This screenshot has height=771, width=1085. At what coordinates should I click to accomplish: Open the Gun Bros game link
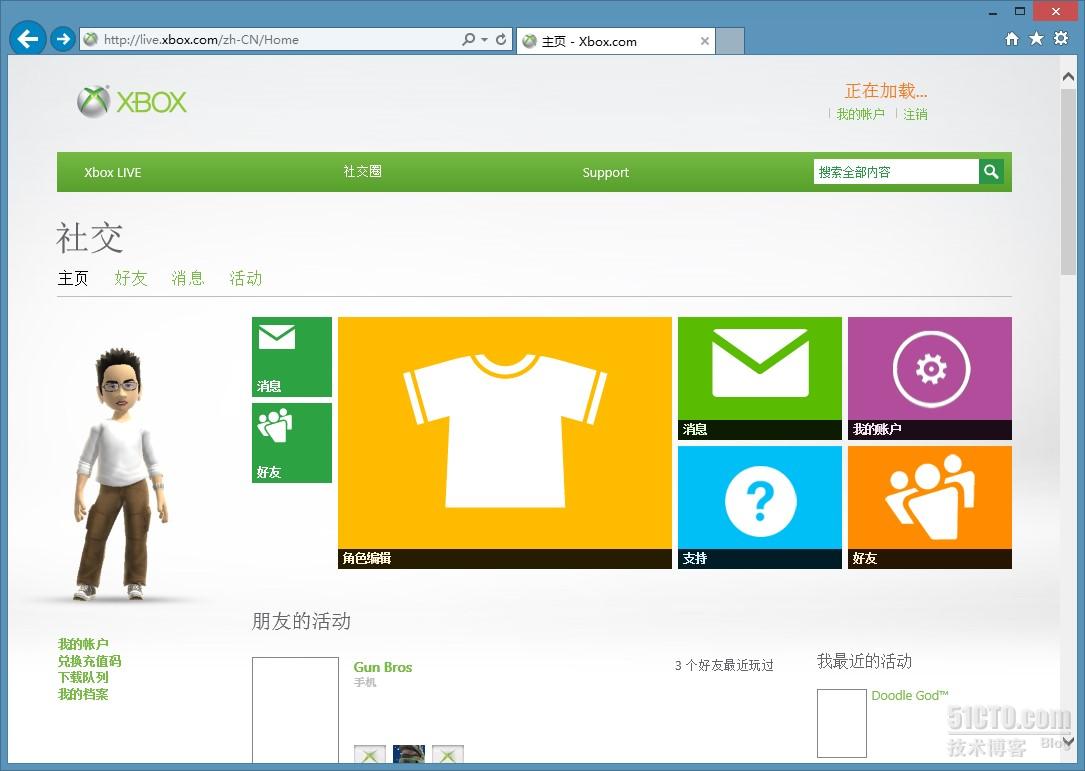point(383,667)
